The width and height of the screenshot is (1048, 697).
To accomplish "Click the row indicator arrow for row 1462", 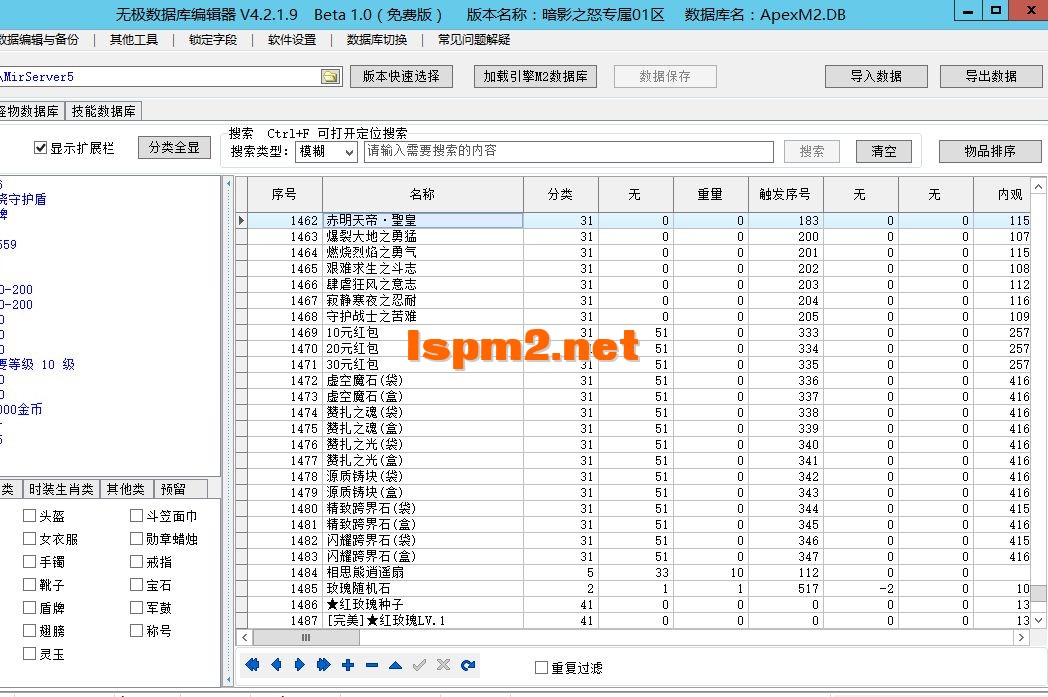I will pyautogui.click(x=241, y=220).
